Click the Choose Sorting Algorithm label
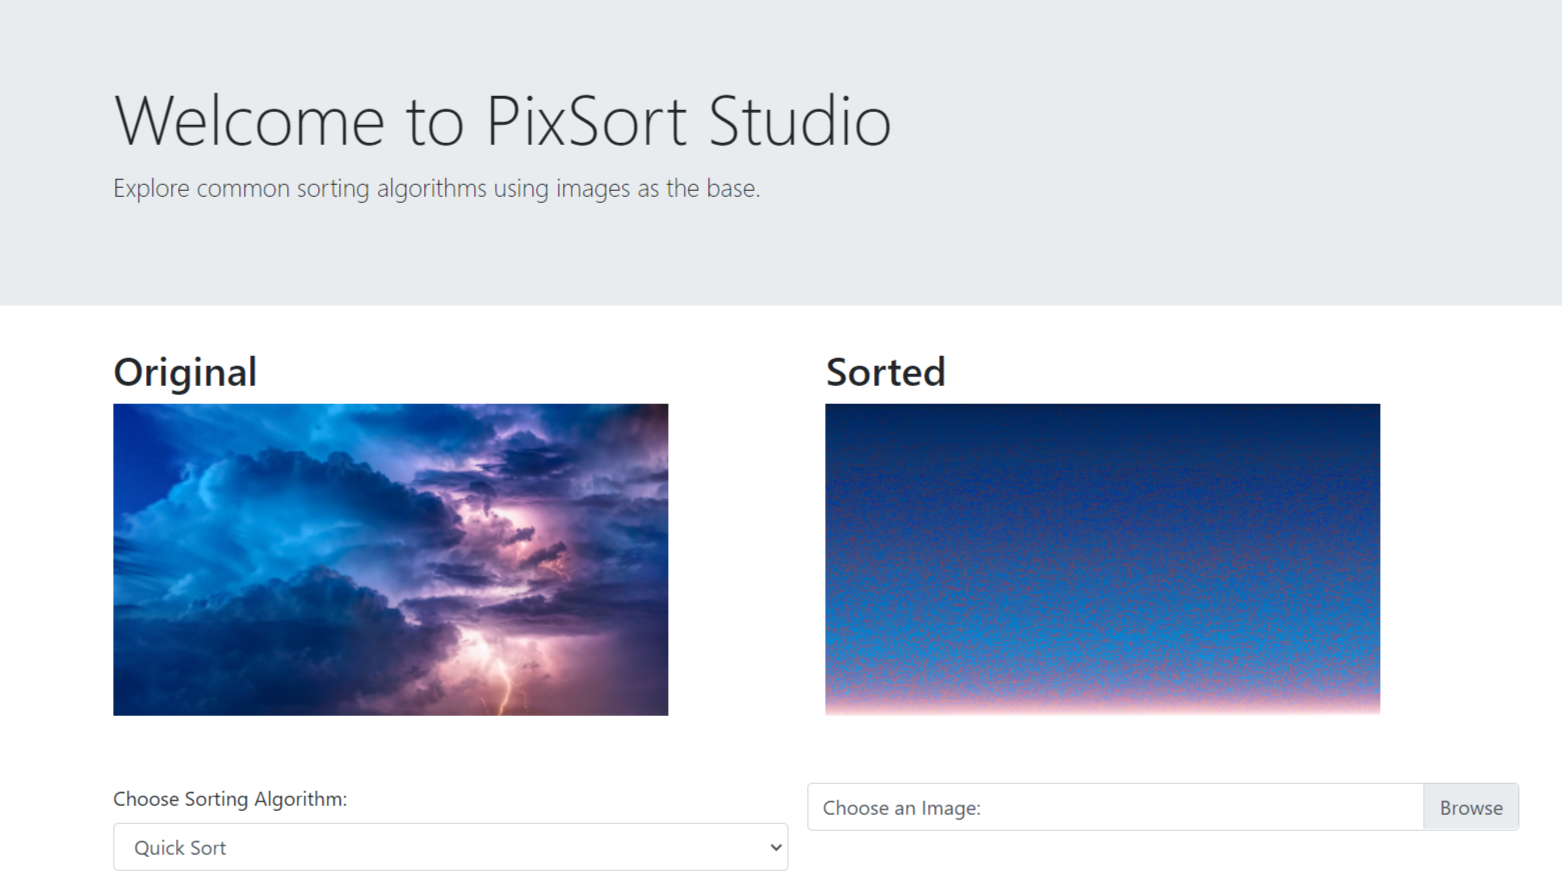 tap(230, 799)
